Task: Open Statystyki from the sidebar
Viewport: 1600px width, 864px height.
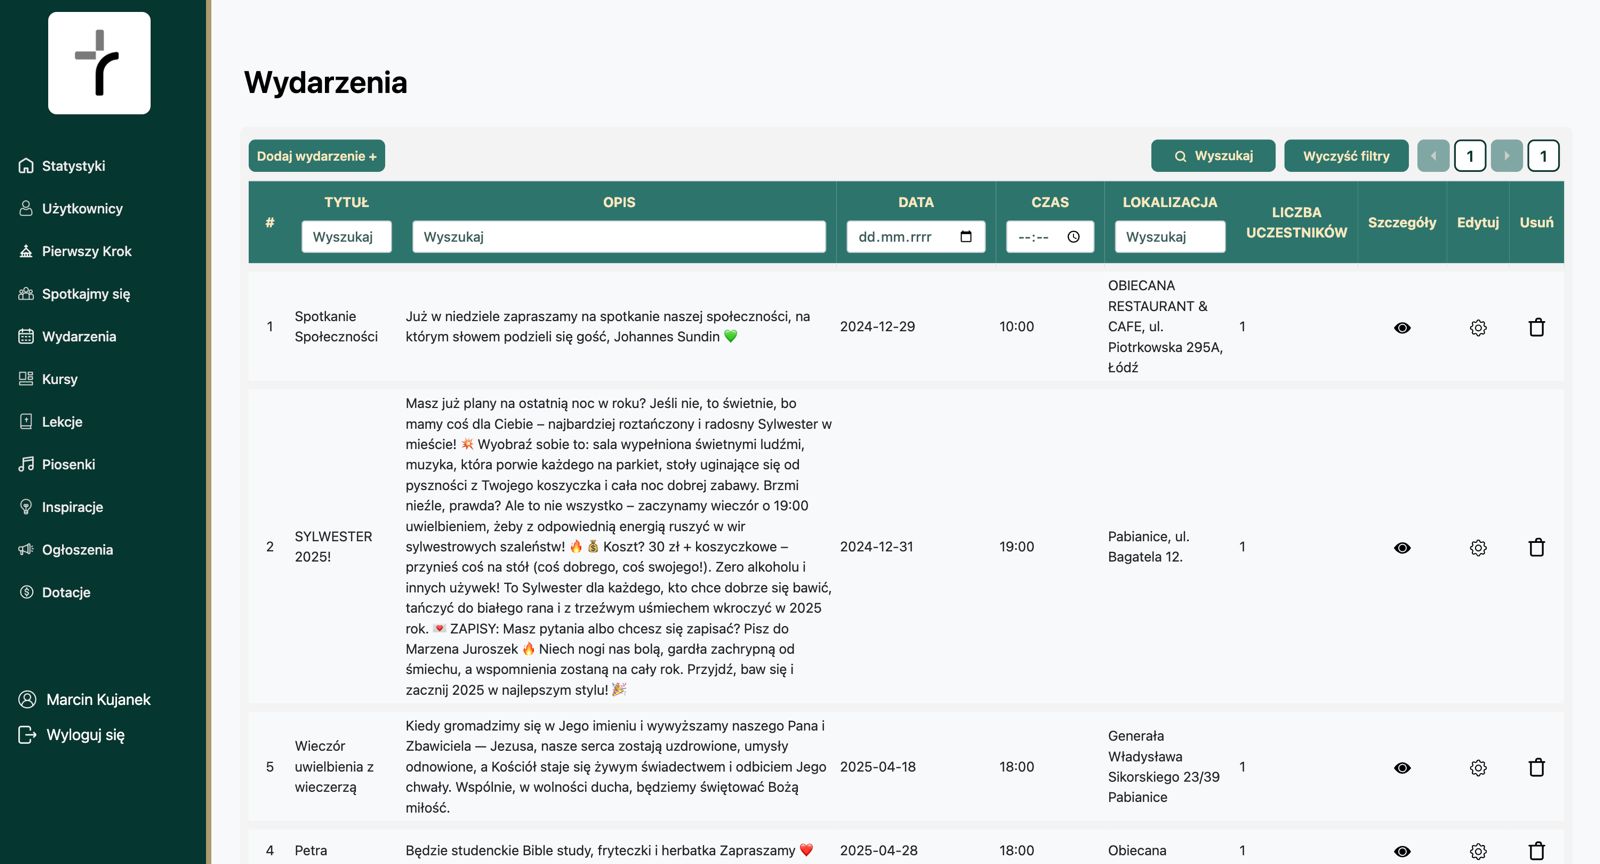Action: click(x=62, y=166)
